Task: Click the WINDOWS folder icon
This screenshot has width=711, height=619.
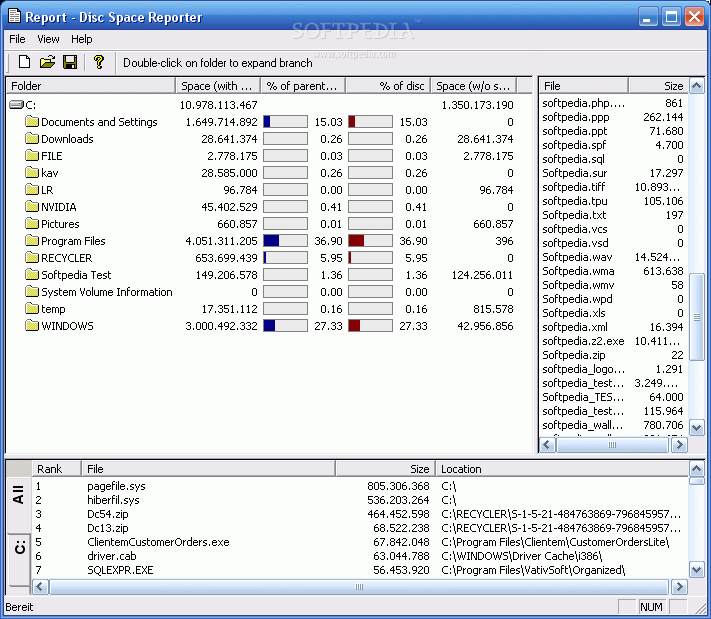Action: [x=32, y=326]
